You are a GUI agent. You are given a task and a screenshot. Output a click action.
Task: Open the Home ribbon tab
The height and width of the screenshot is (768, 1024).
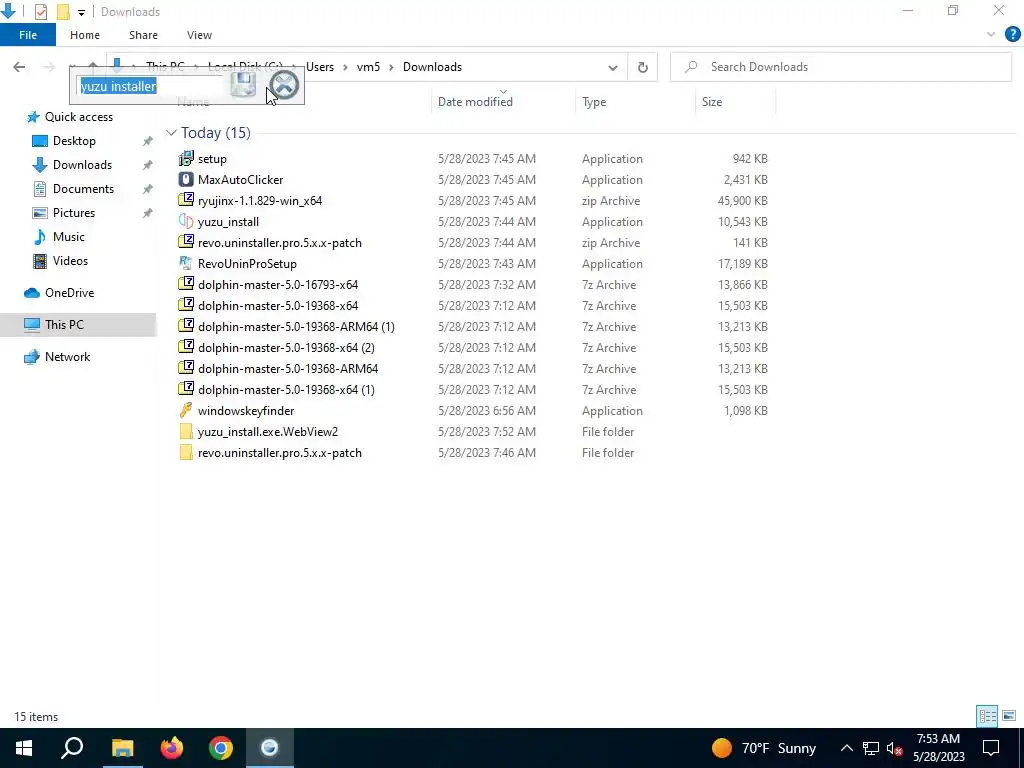click(x=85, y=35)
